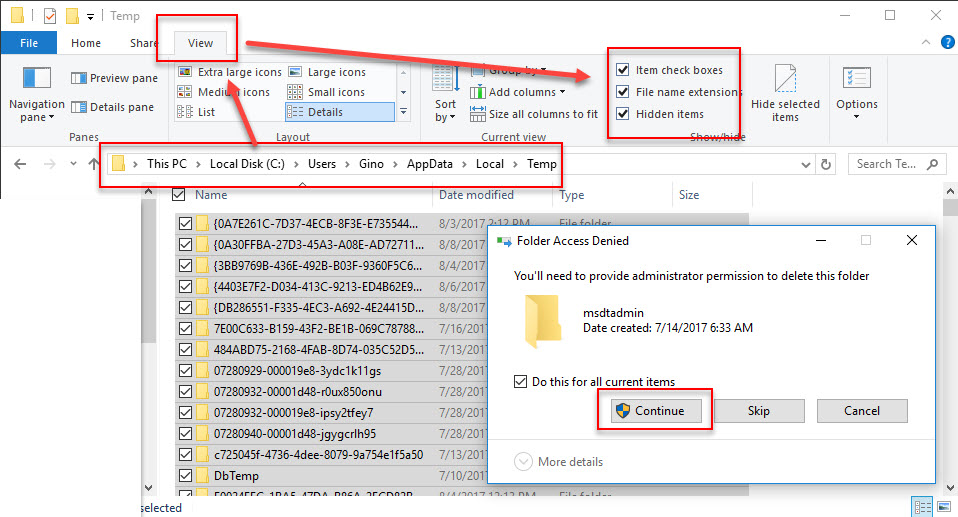Click the Sort by icon

point(445,93)
